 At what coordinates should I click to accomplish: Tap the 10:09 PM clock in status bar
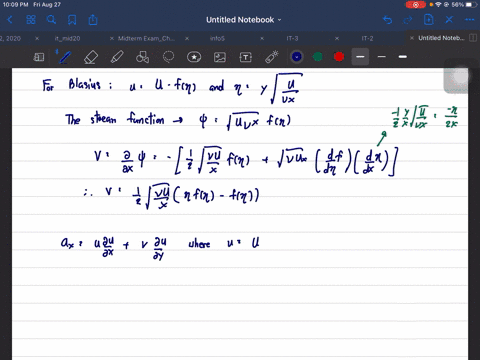pyautogui.click(x=16, y=5)
